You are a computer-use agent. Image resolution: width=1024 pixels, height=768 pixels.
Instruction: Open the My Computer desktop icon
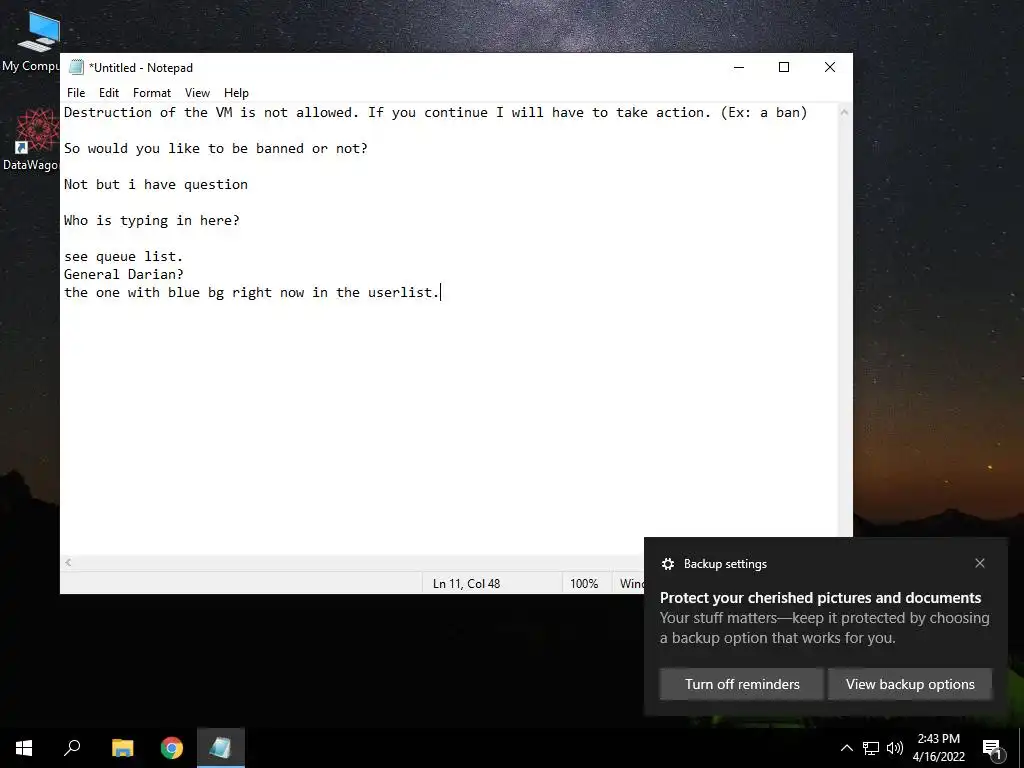click(31, 40)
